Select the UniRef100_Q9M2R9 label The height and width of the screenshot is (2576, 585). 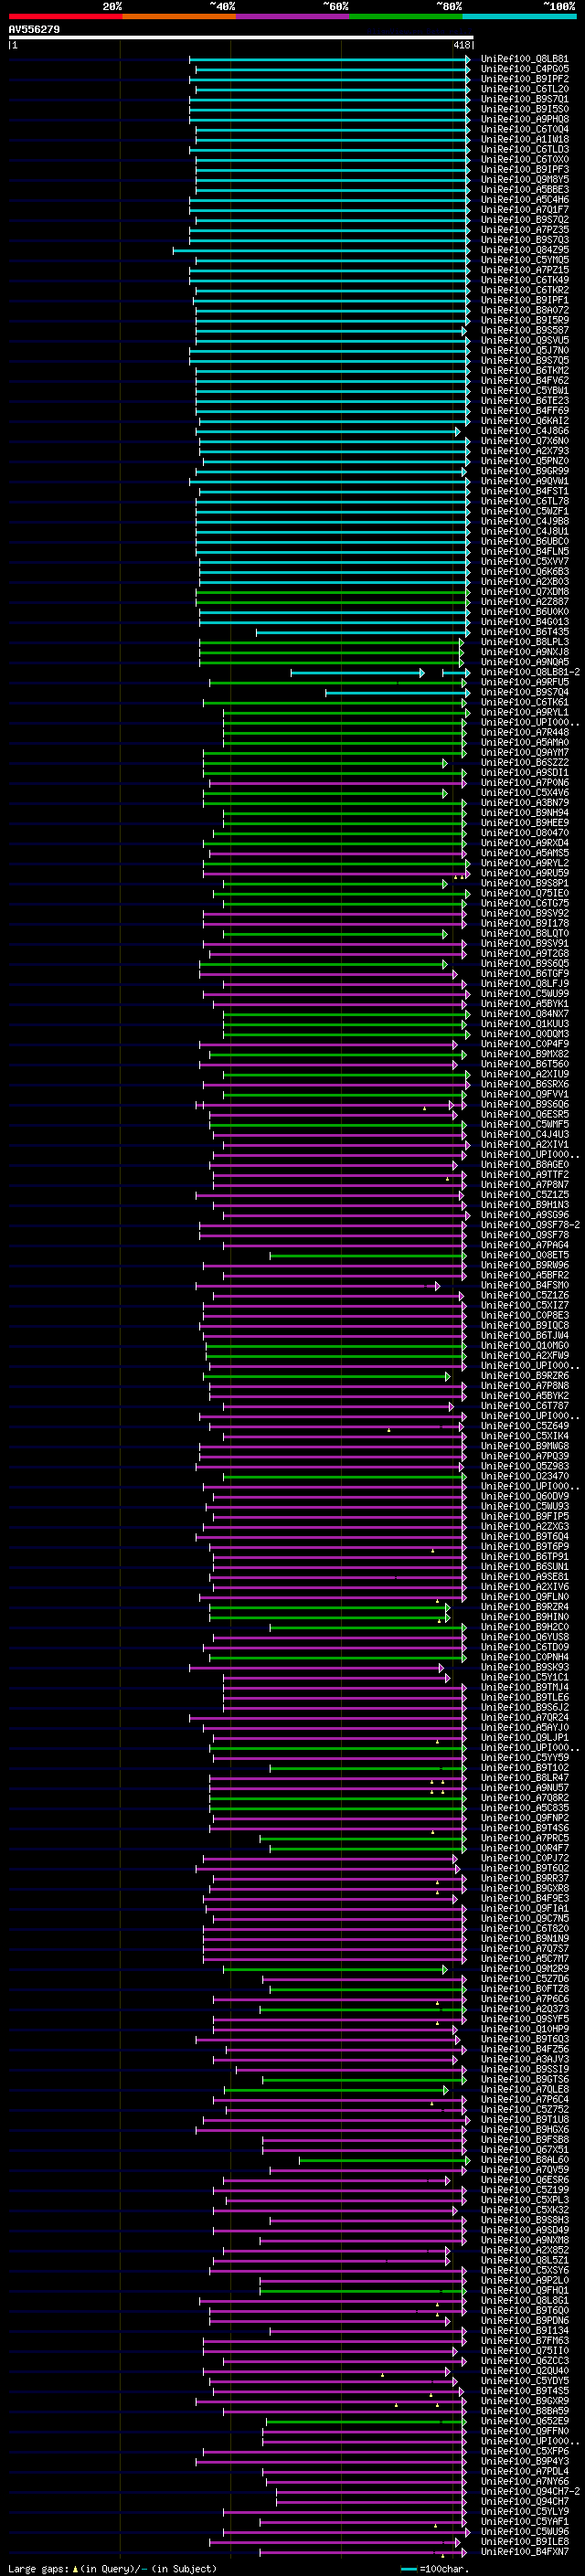[x=525, y=1969]
